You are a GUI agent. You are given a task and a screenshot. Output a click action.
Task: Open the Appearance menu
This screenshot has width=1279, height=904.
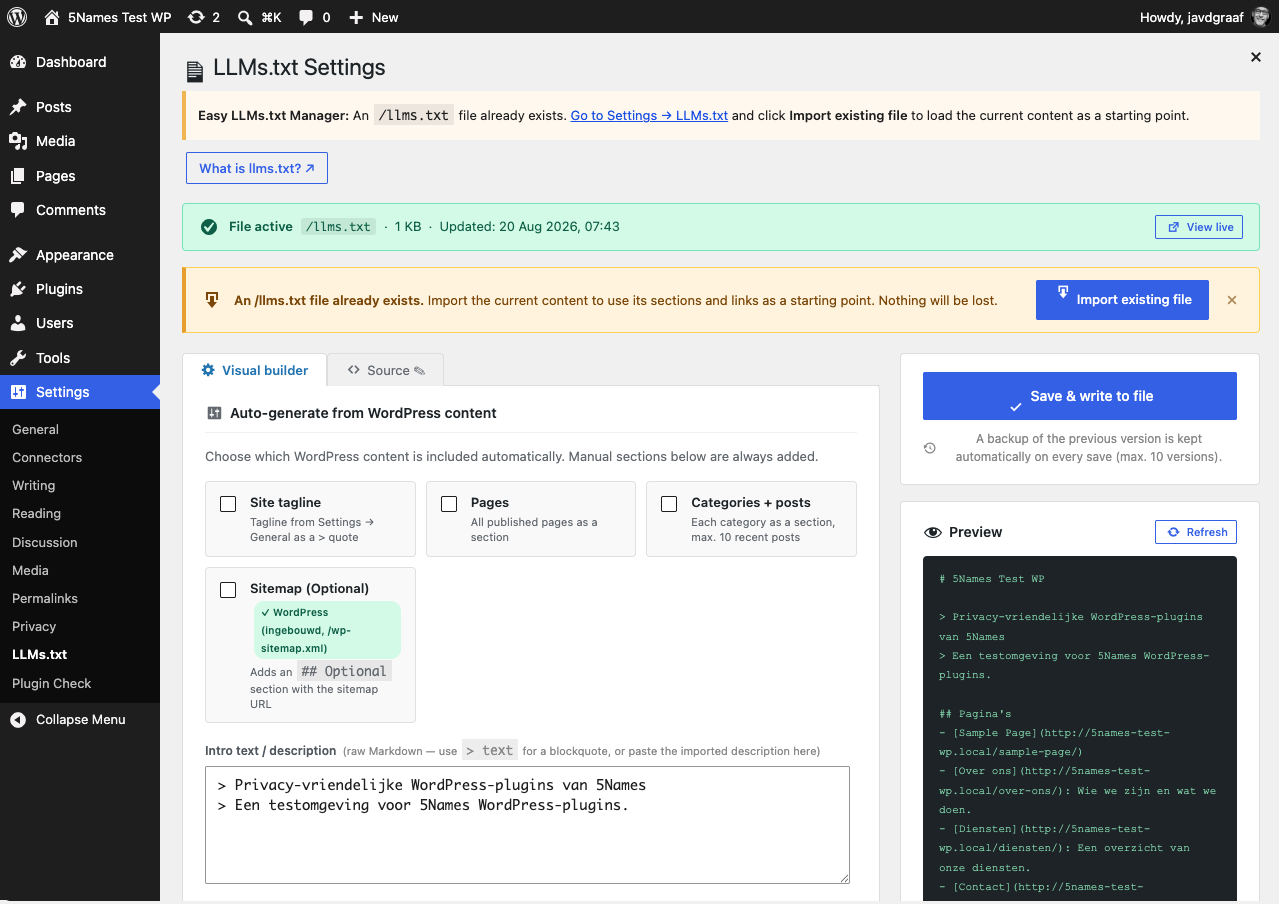[80, 255]
